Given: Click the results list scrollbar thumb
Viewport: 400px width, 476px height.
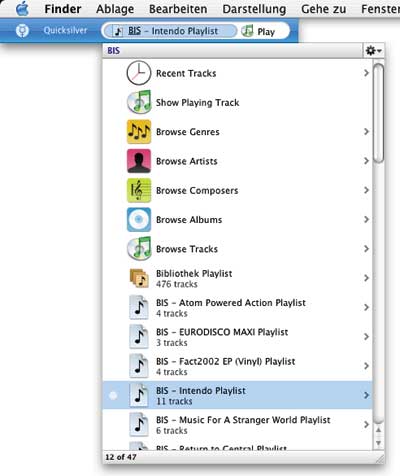Looking at the screenshot, I should (378, 113).
